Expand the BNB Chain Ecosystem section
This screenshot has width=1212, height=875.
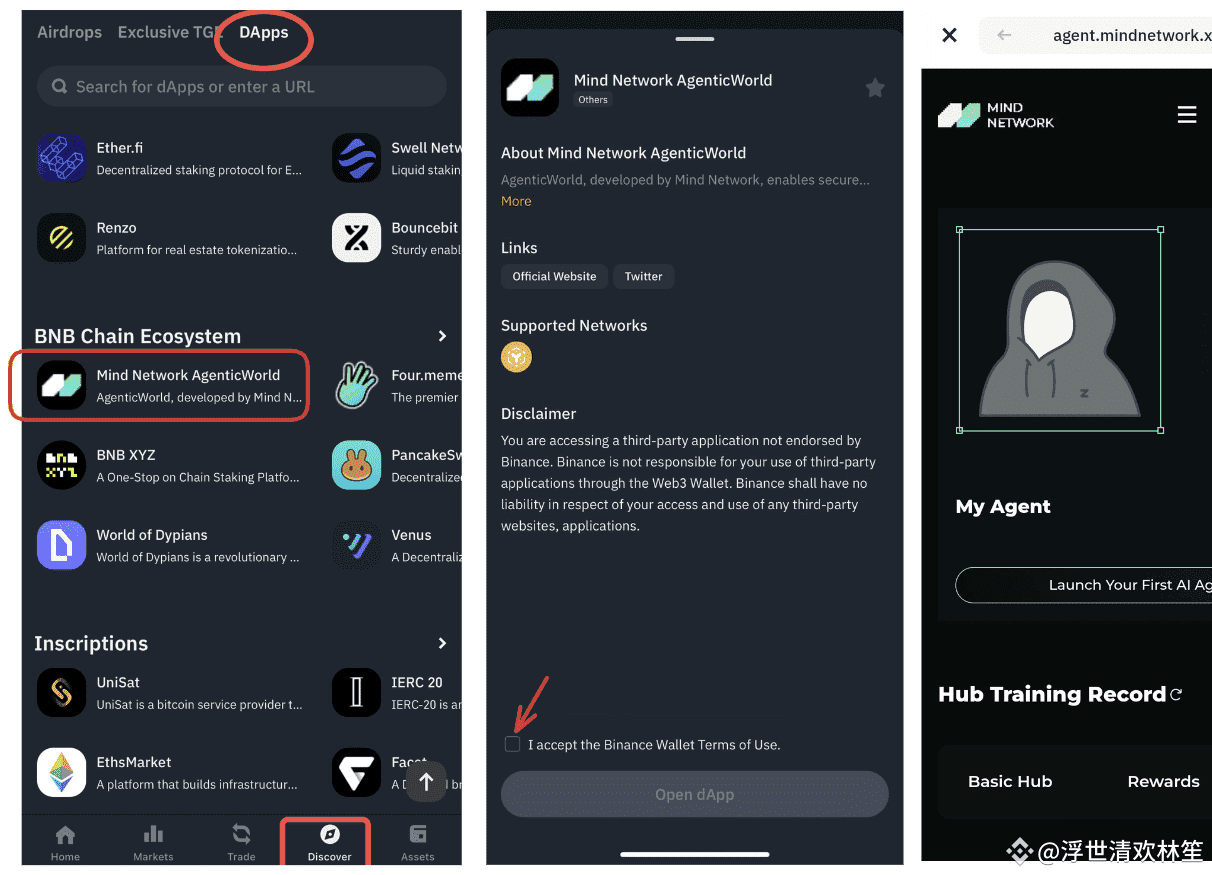(x=442, y=336)
